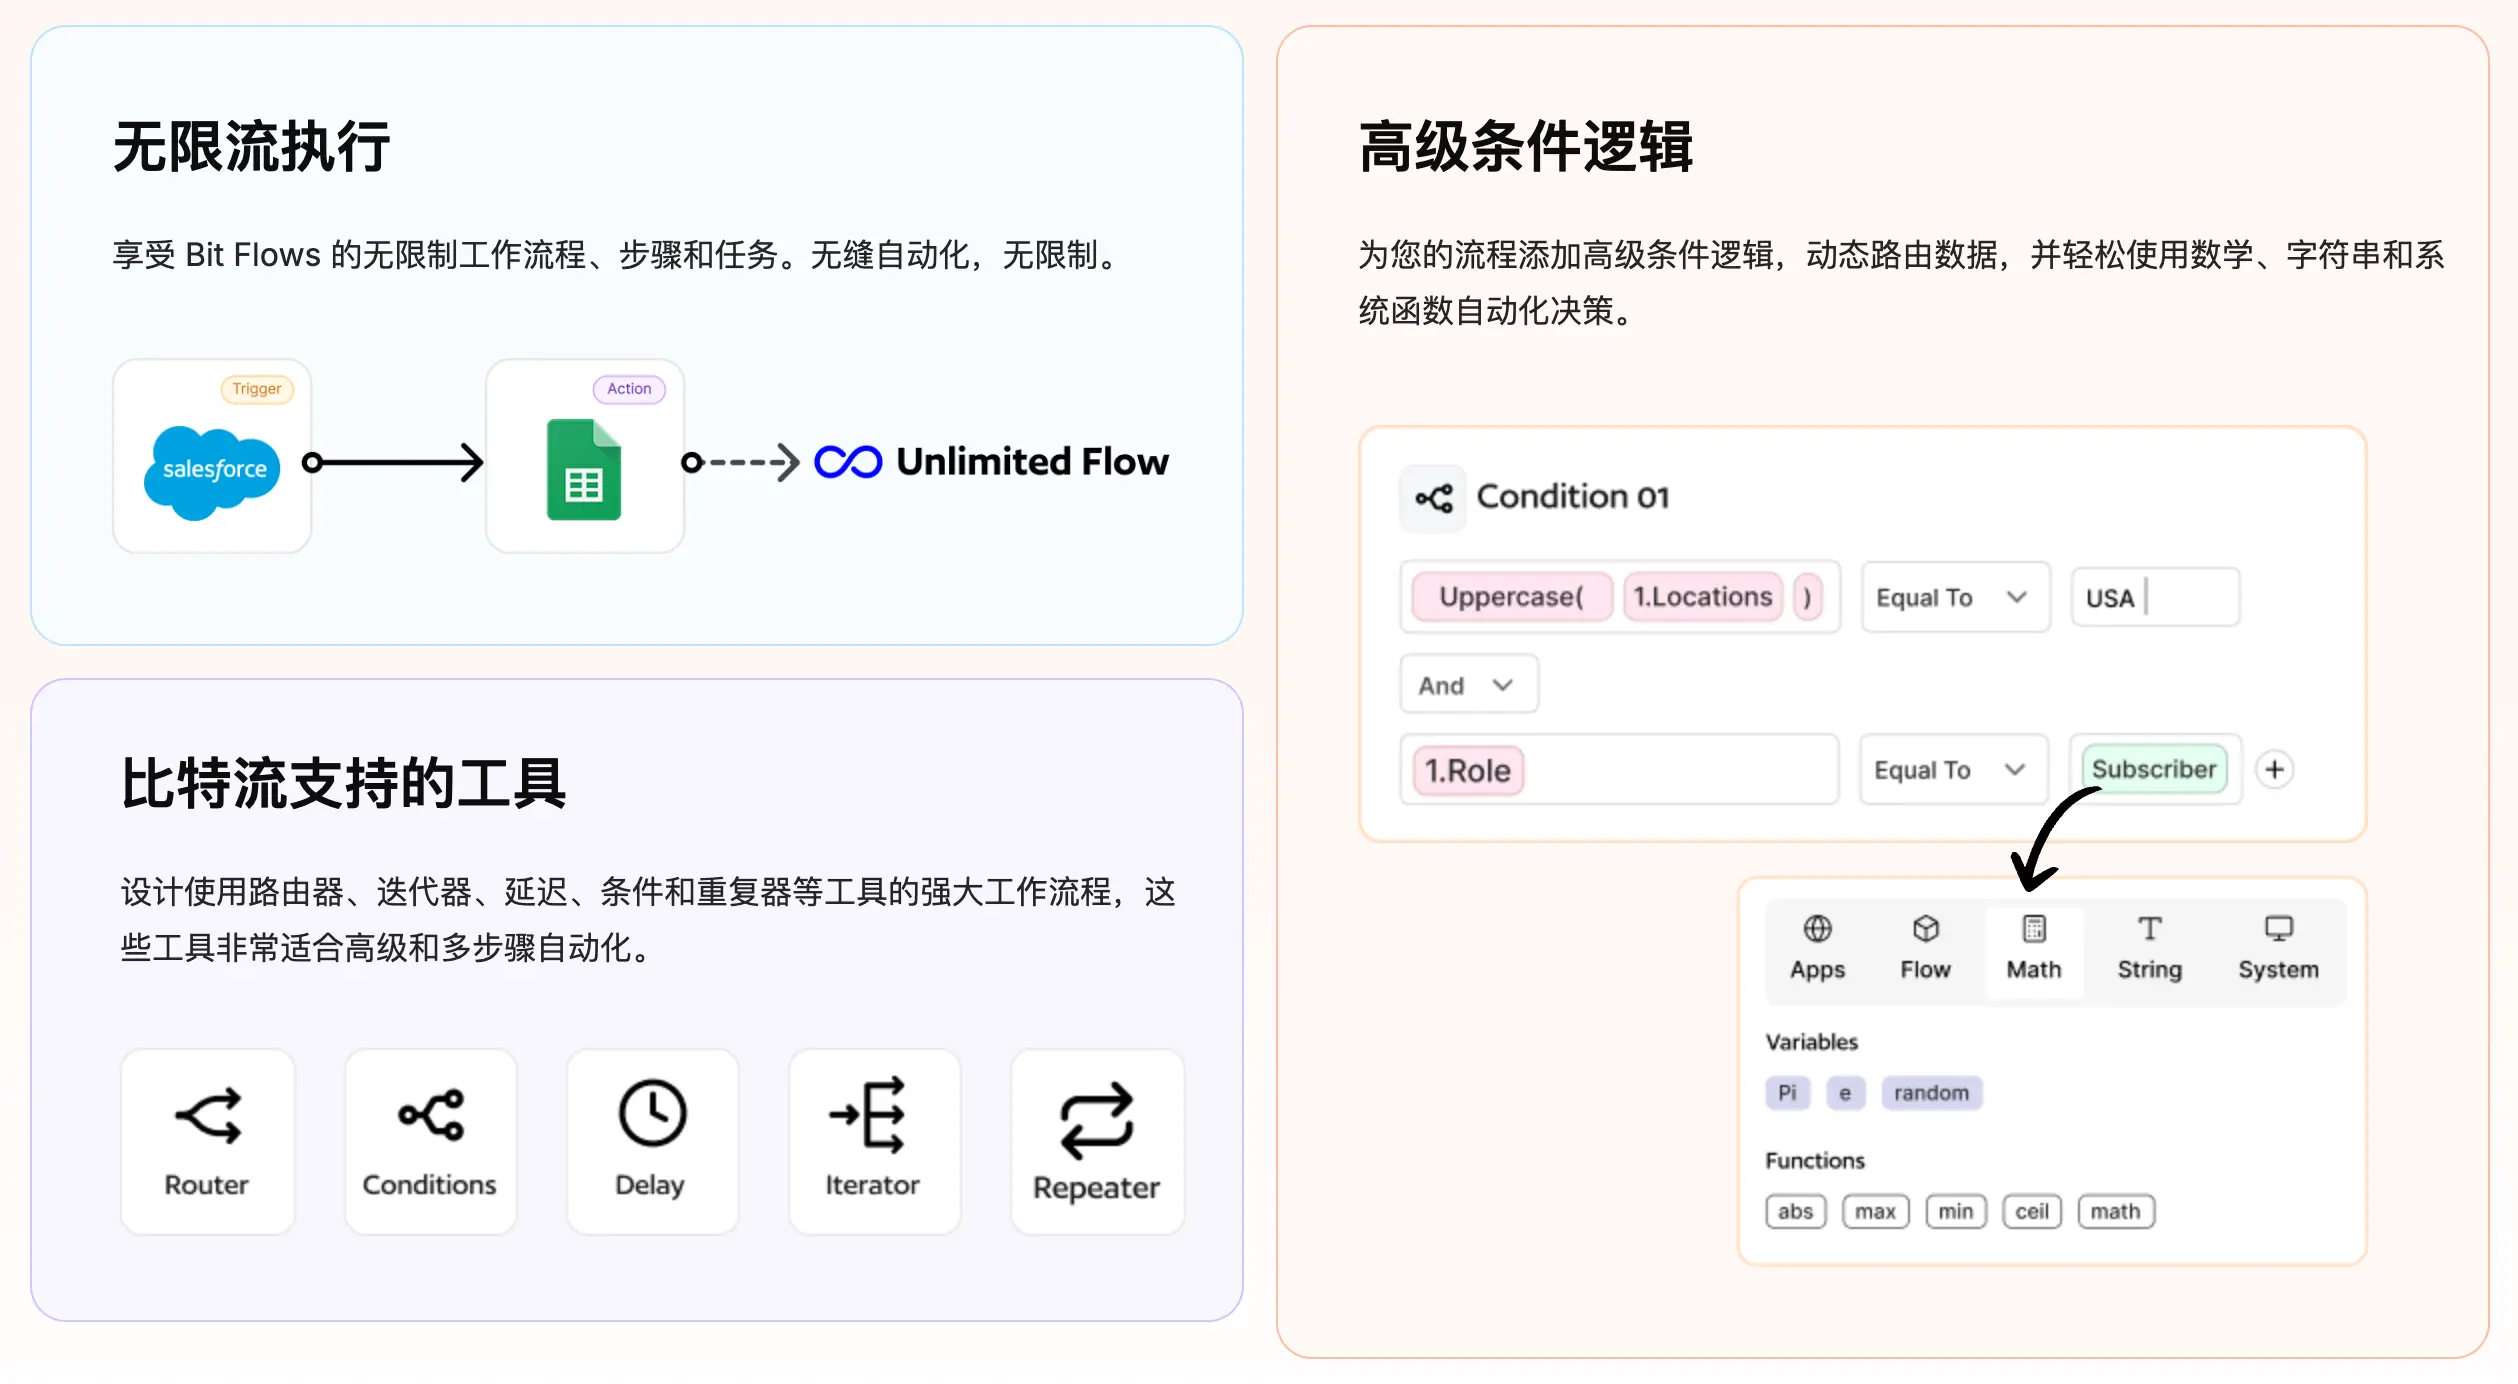This screenshot has width=2518, height=1384.
Task: Click the Condition 01 branch icon
Action: [x=1433, y=498]
